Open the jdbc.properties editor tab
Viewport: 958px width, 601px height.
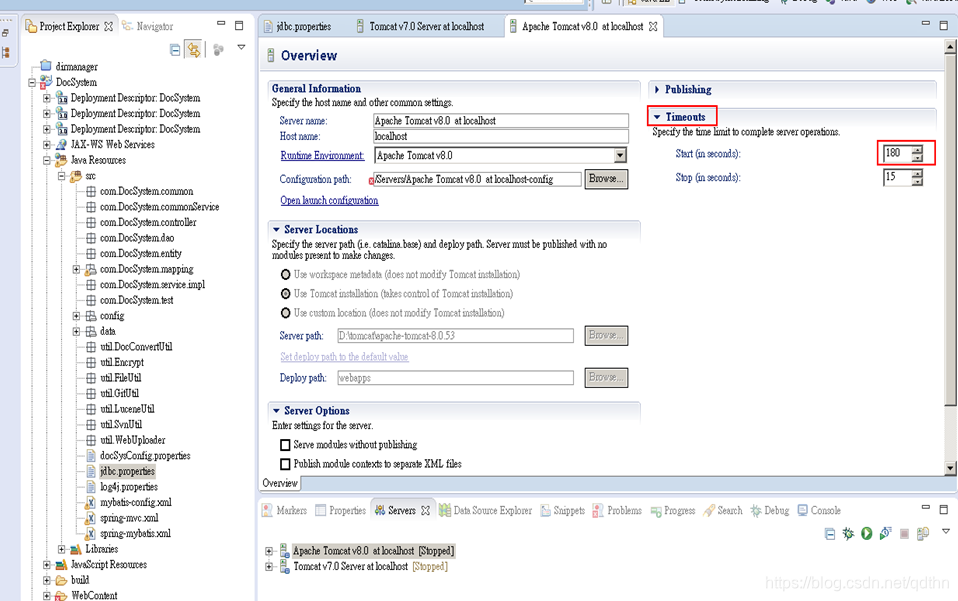coord(298,26)
